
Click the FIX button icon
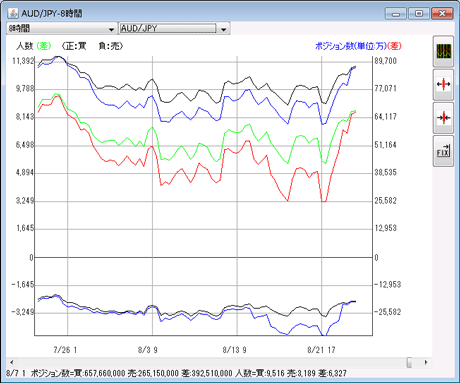point(443,151)
